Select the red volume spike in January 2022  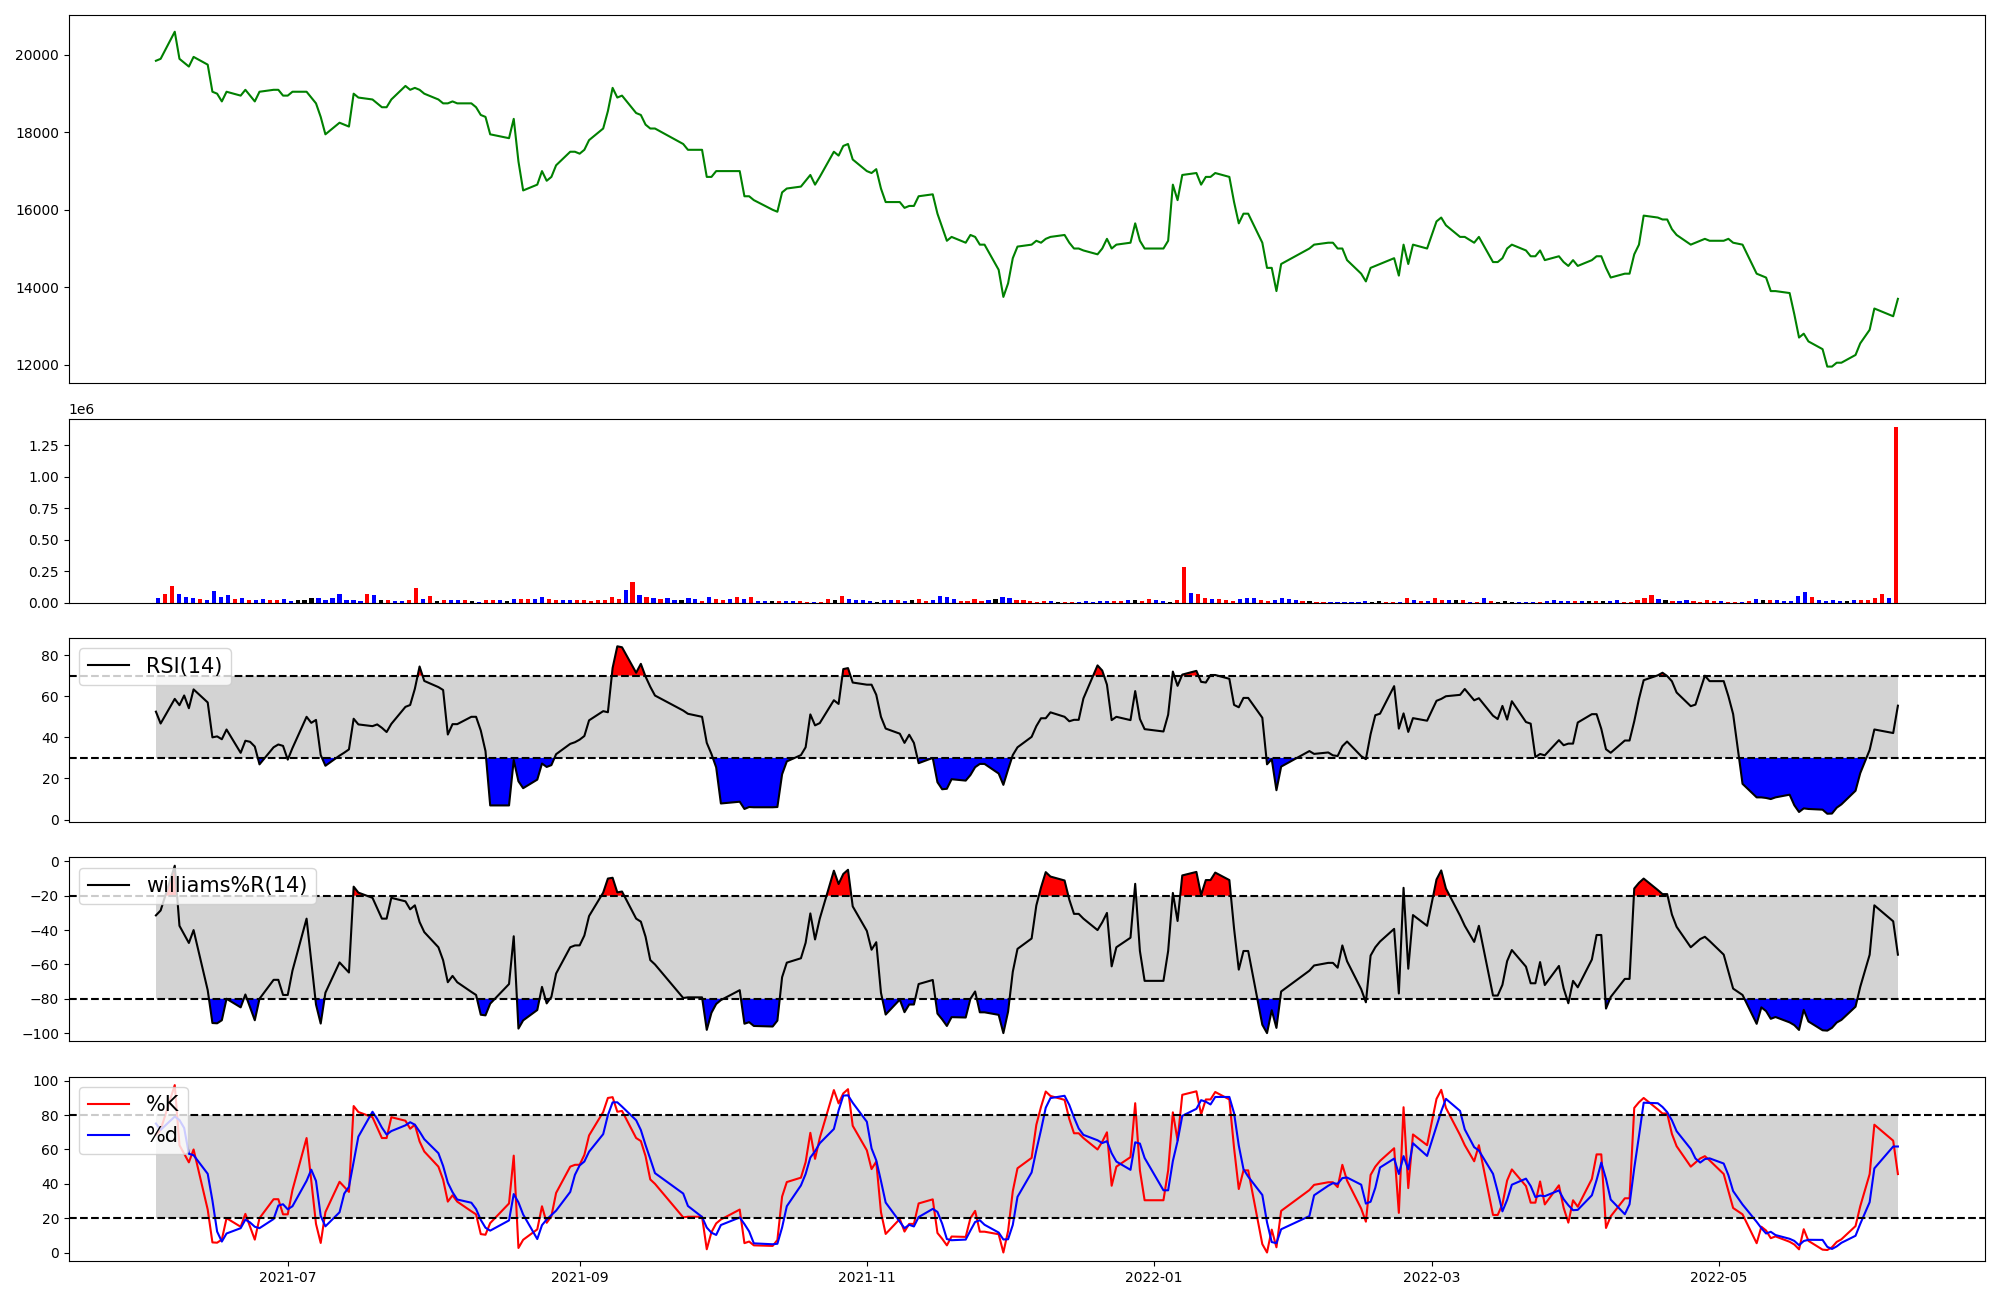point(1184,585)
